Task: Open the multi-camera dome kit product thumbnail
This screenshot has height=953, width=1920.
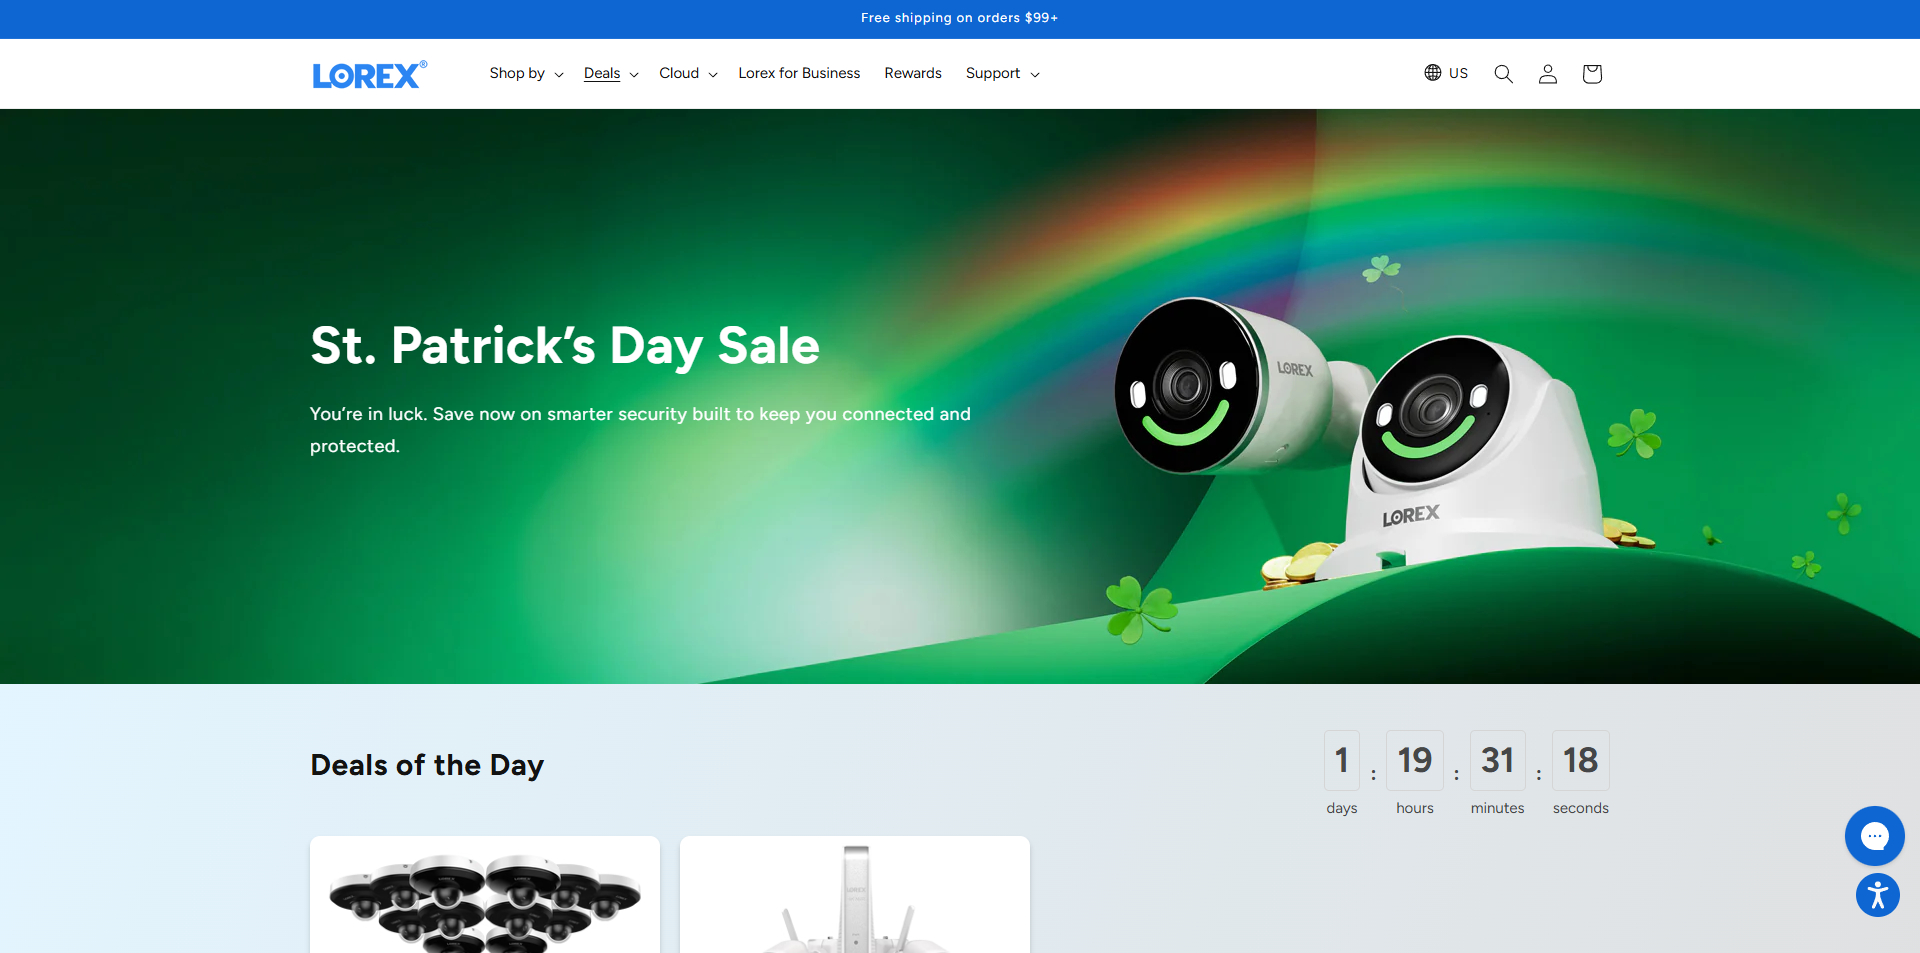Action: click(485, 895)
